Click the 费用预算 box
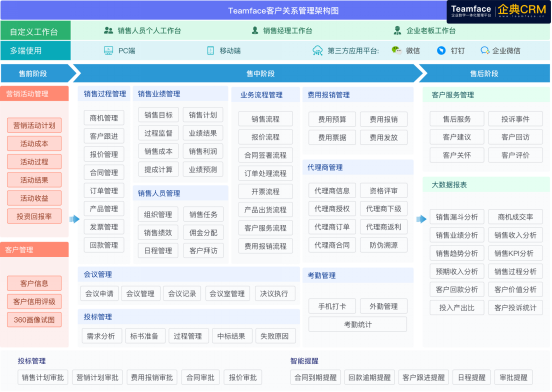Viewport: 552px width, 392px height. [332, 119]
